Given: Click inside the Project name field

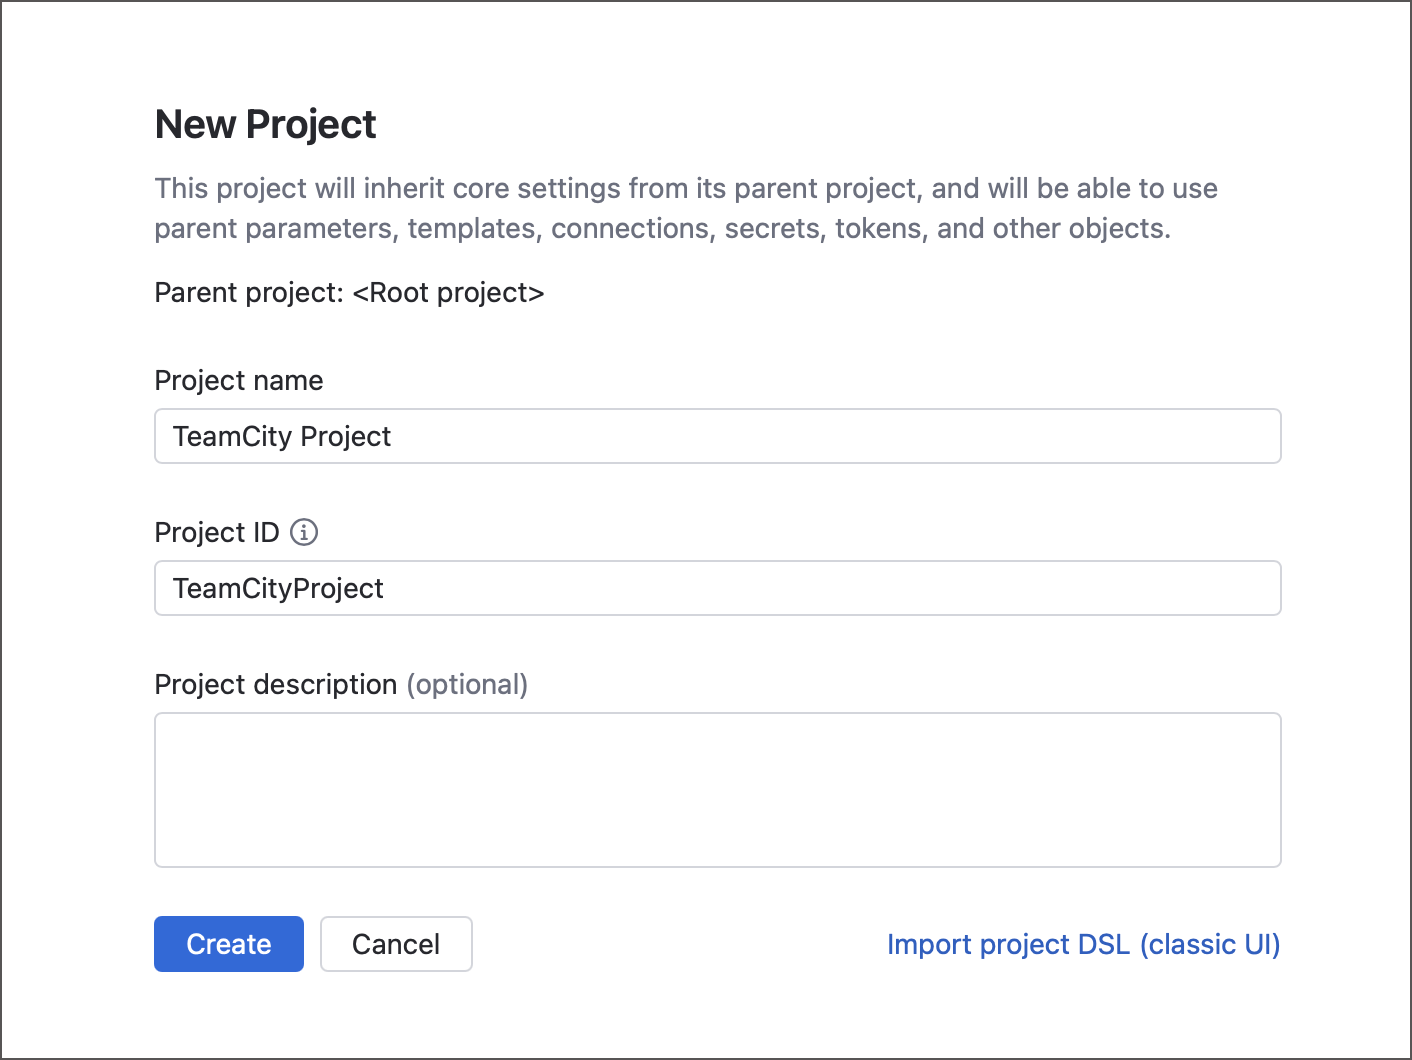Looking at the screenshot, I should tap(717, 436).
